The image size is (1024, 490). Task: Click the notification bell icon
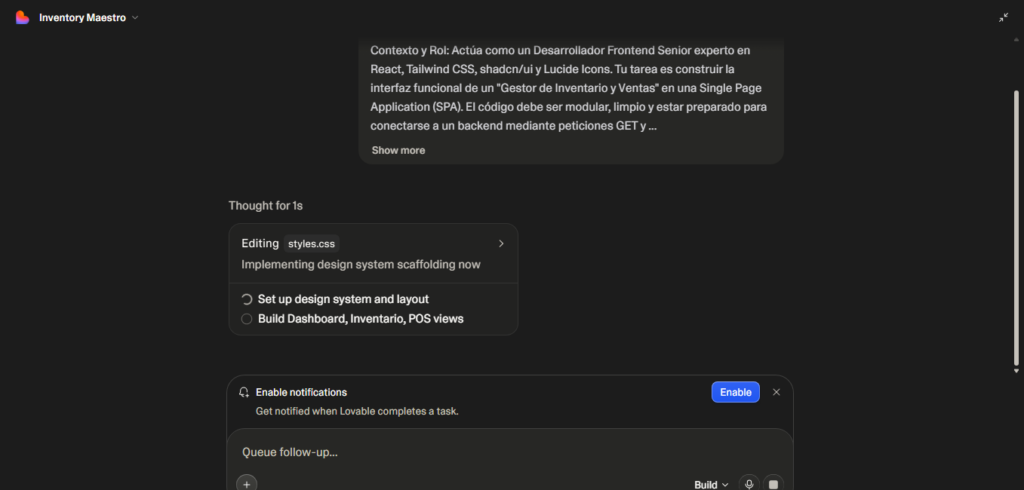point(244,392)
